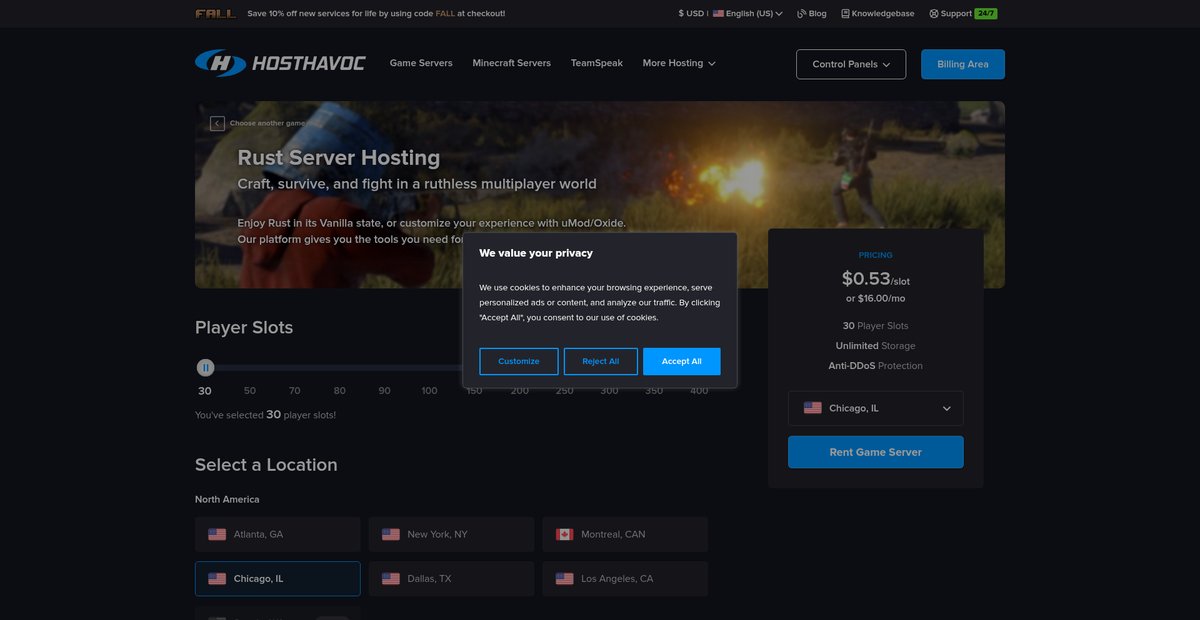Open the Control Panels dropdown
Viewport: 1200px width, 620px height.
pos(851,64)
